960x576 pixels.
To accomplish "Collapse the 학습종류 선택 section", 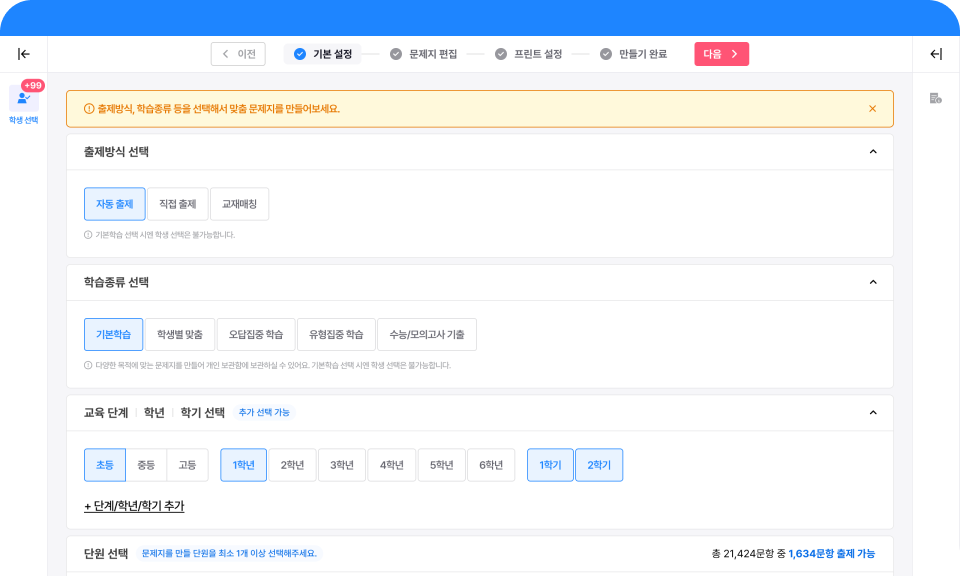I will tap(872, 283).
